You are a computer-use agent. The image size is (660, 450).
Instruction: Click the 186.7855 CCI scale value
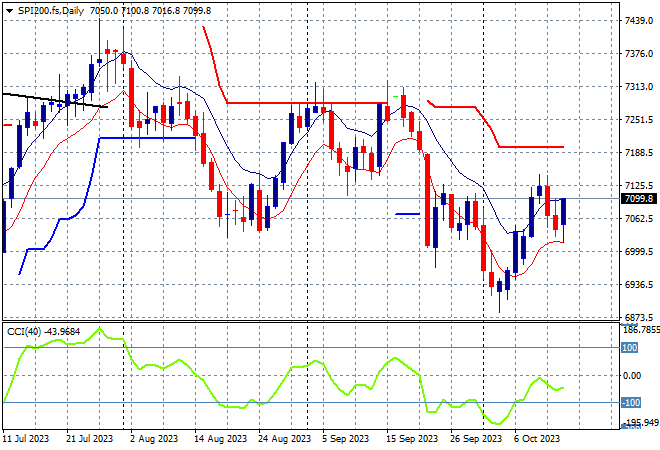(641, 330)
